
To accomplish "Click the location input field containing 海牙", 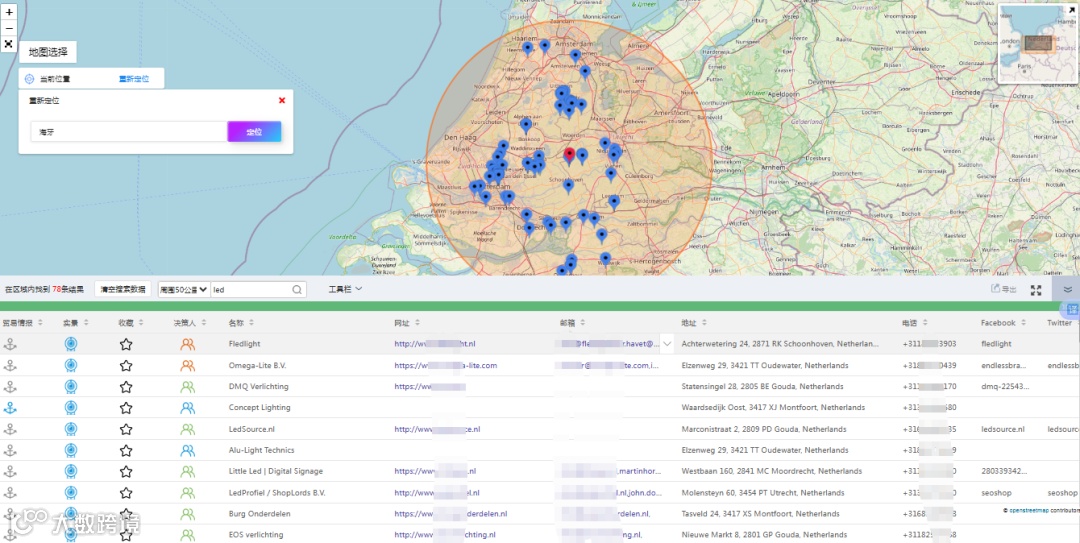I will (128, 132).
